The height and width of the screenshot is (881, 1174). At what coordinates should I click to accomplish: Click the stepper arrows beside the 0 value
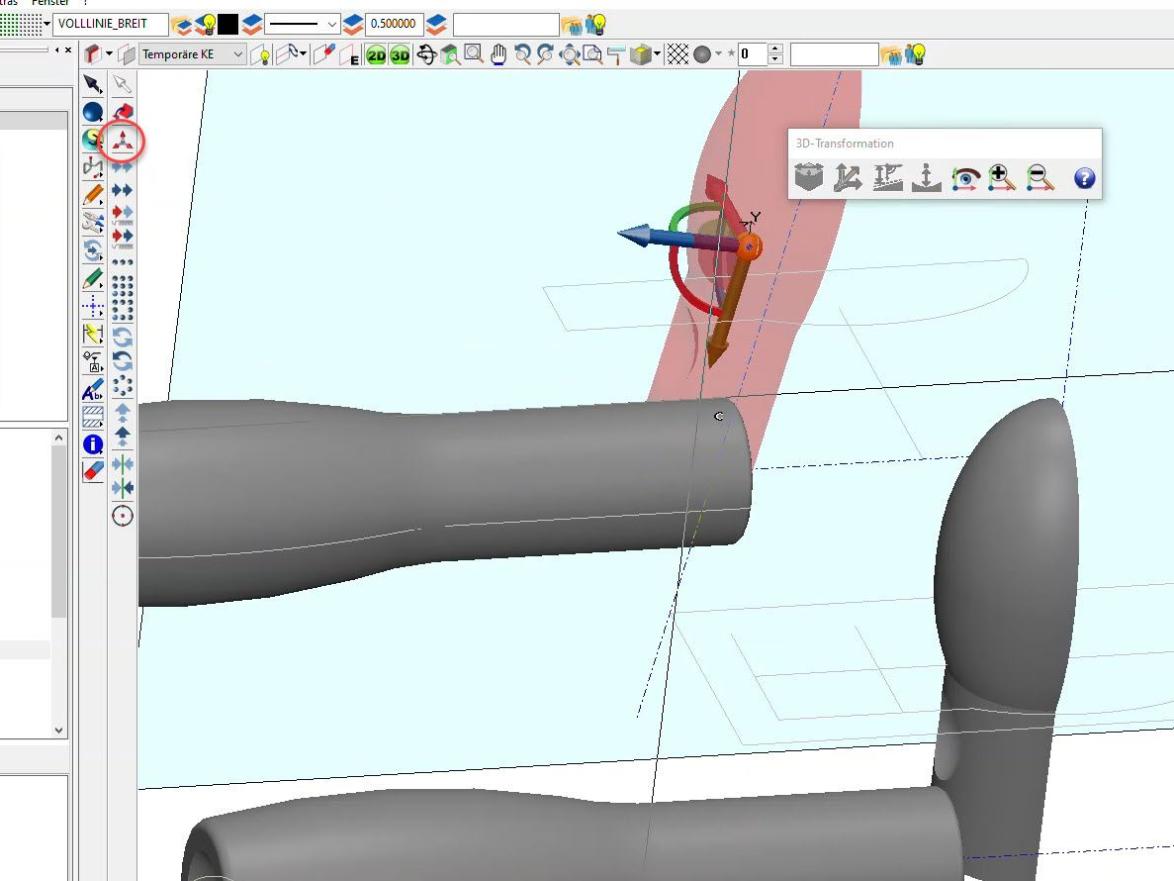pos(776,55)
